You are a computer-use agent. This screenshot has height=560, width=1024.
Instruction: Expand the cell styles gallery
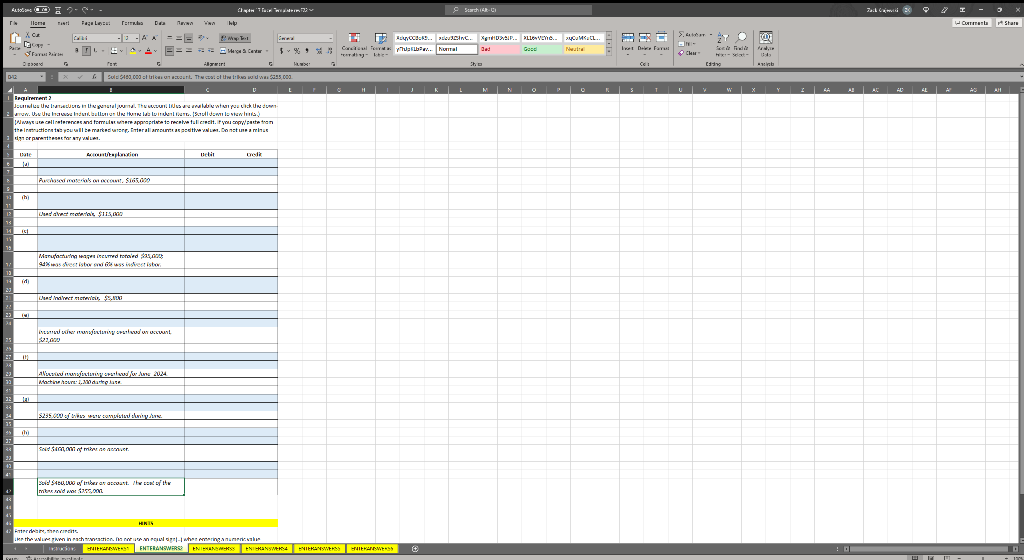click(609, 52)
